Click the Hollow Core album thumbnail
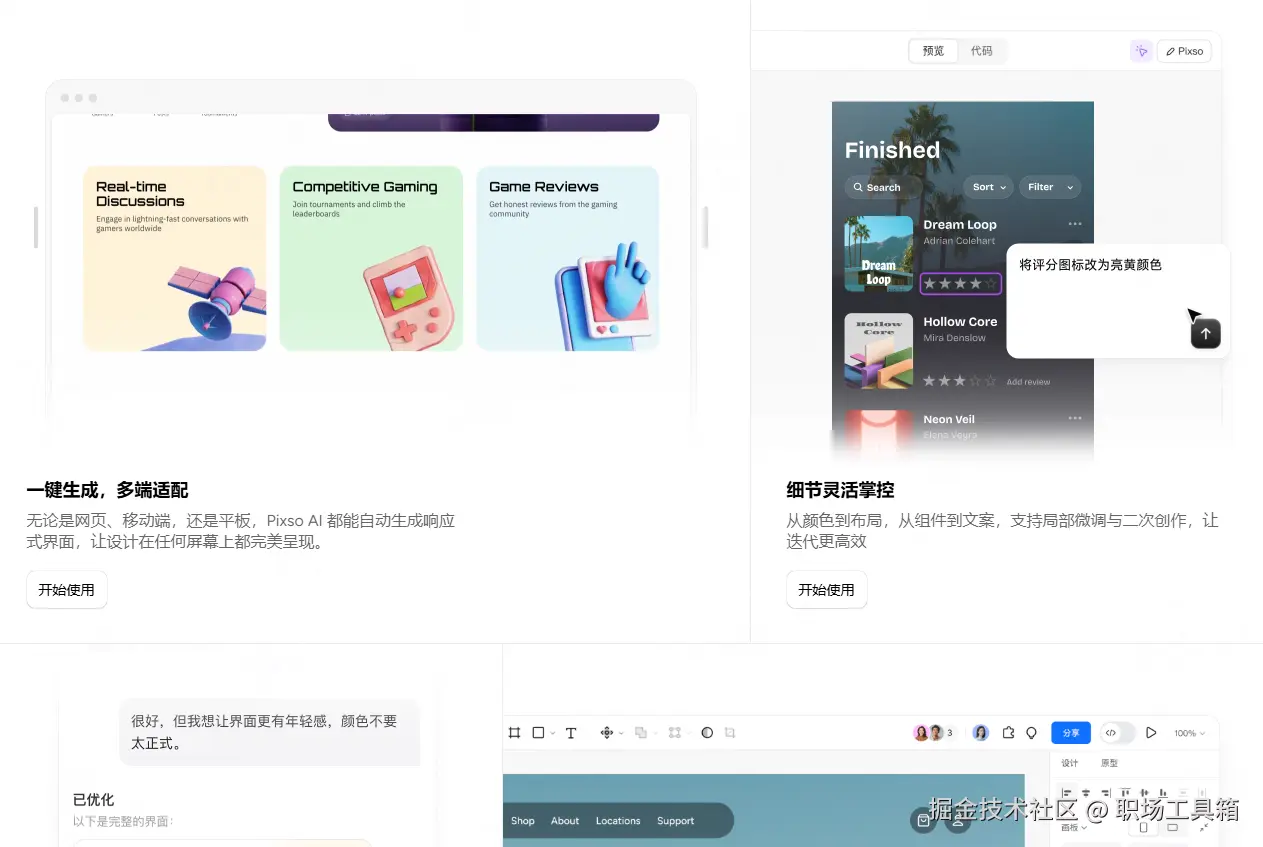Screen dimensions: 1263x847 [x=879, y=351]
